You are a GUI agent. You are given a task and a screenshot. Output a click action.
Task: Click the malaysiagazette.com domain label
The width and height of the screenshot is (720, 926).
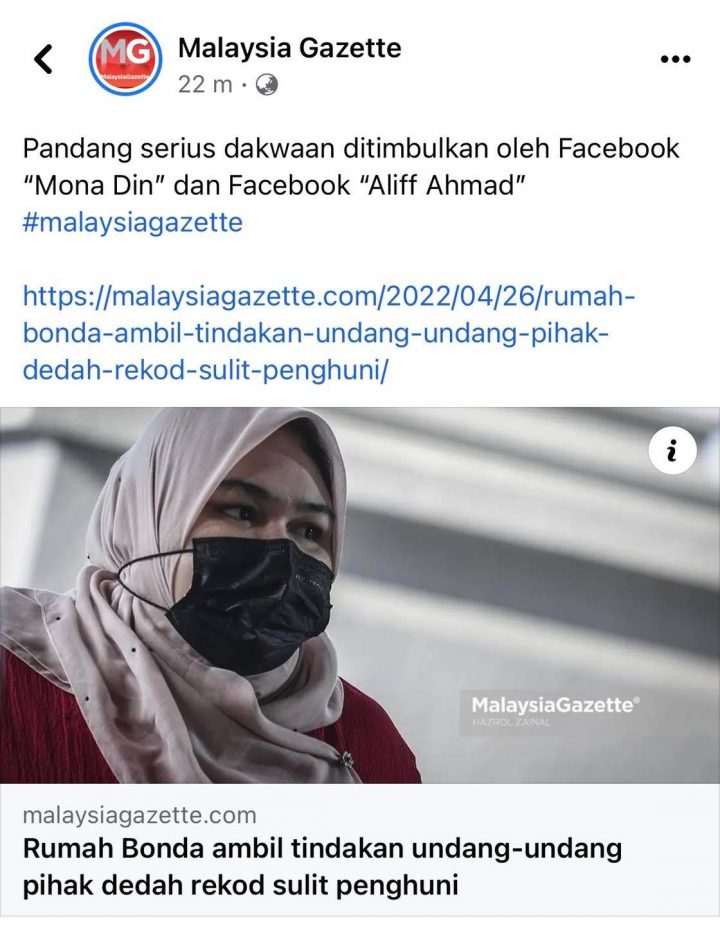pyautogui.click(x=139, y=815)
